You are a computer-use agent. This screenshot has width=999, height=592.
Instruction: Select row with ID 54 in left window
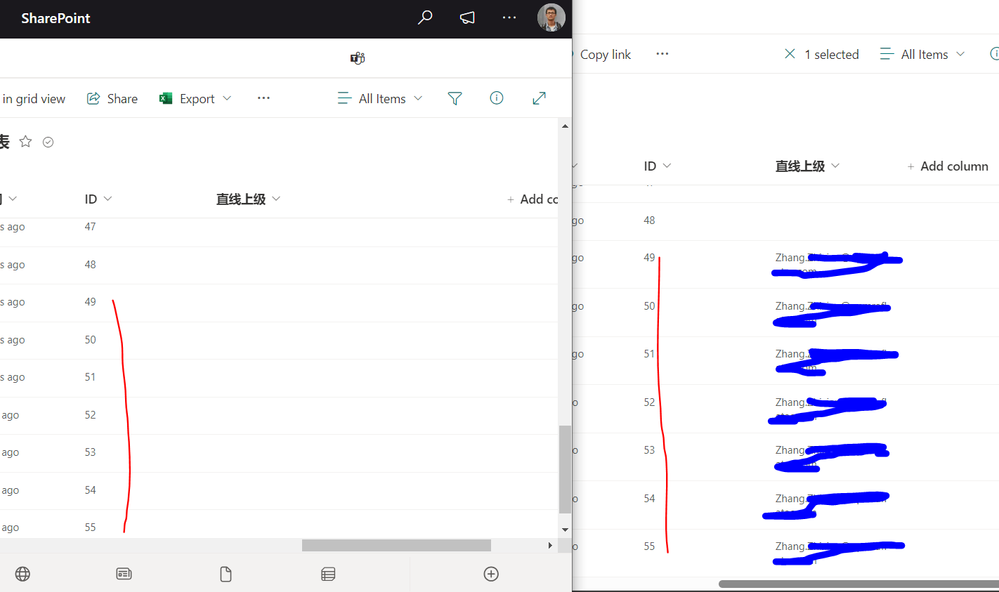point(279,491)
